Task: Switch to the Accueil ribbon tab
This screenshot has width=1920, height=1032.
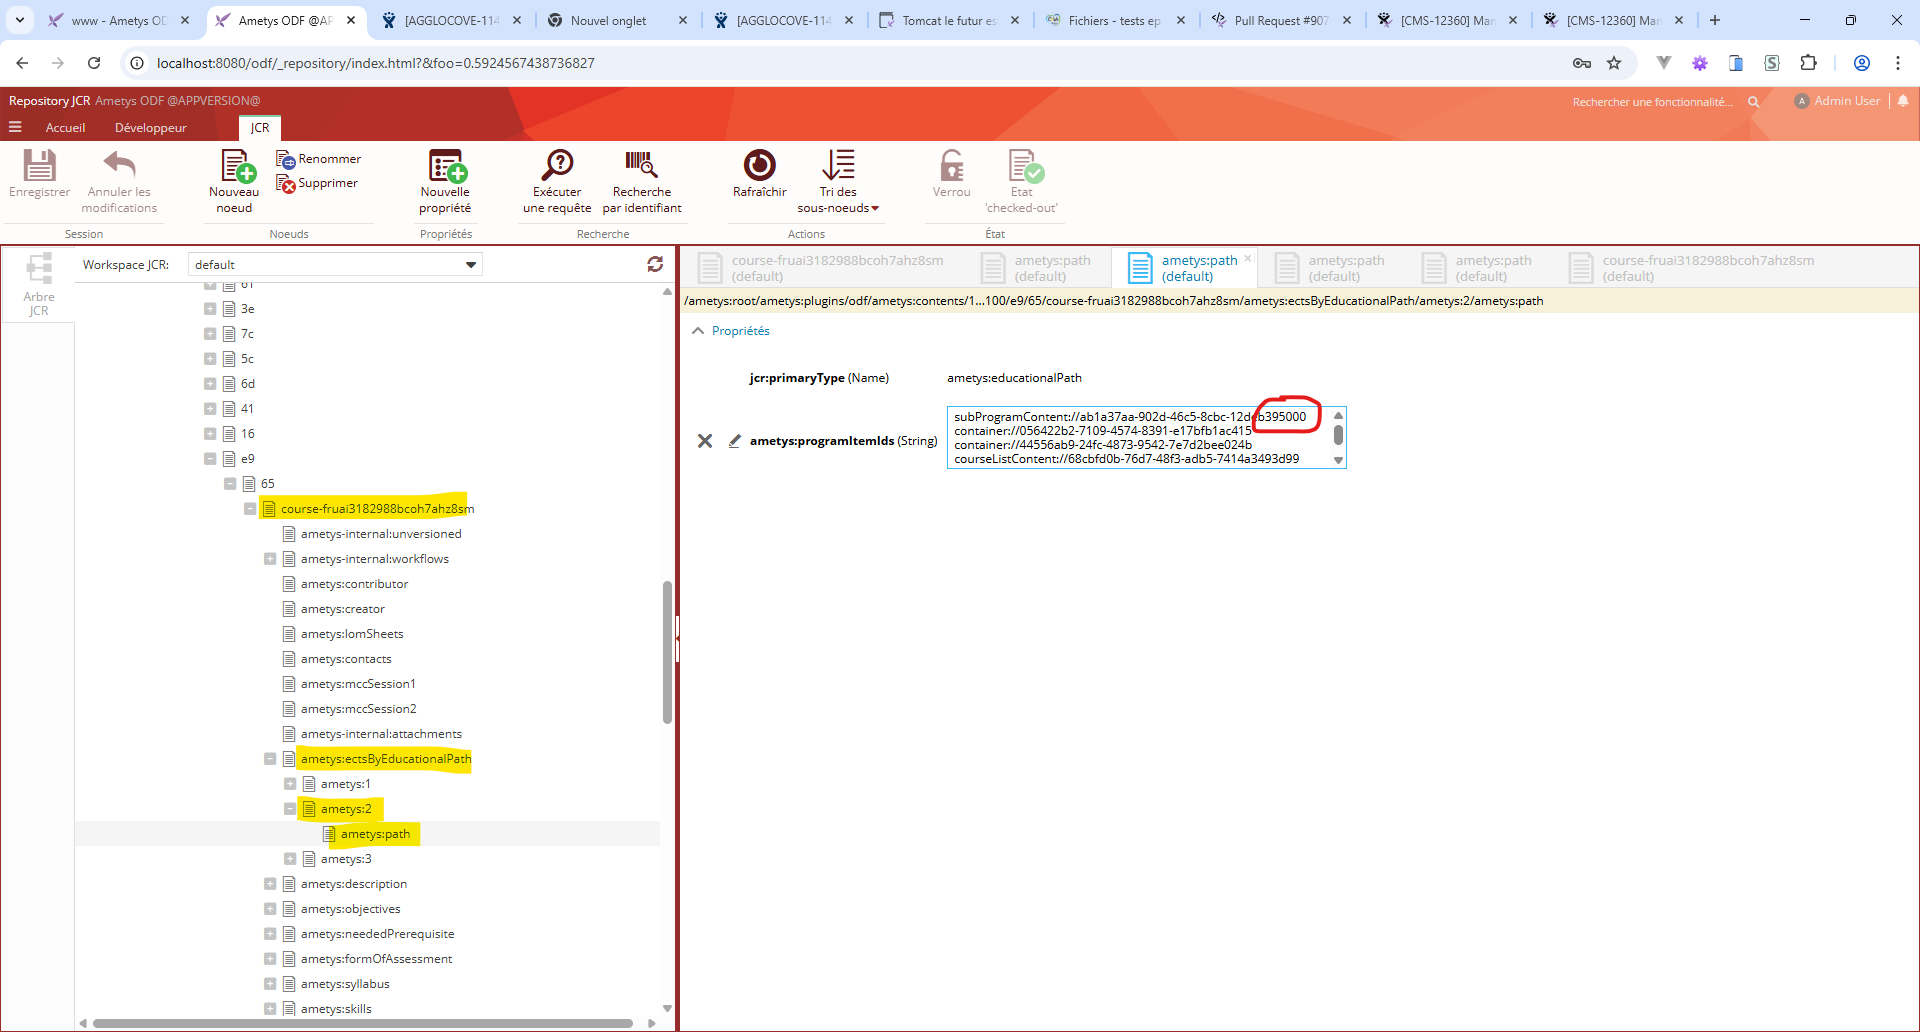Action: click(x=65, y=128)
